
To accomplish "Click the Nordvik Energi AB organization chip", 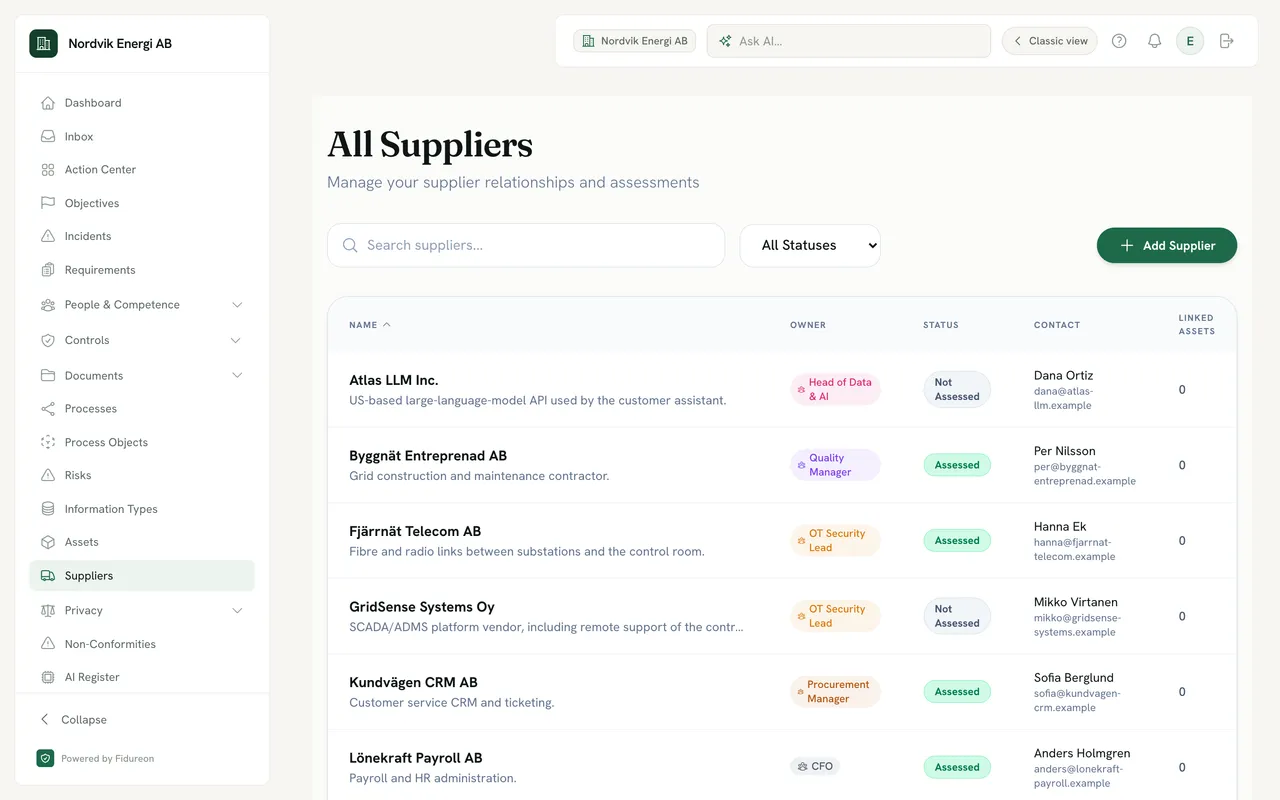I will (x=634, y=41).
